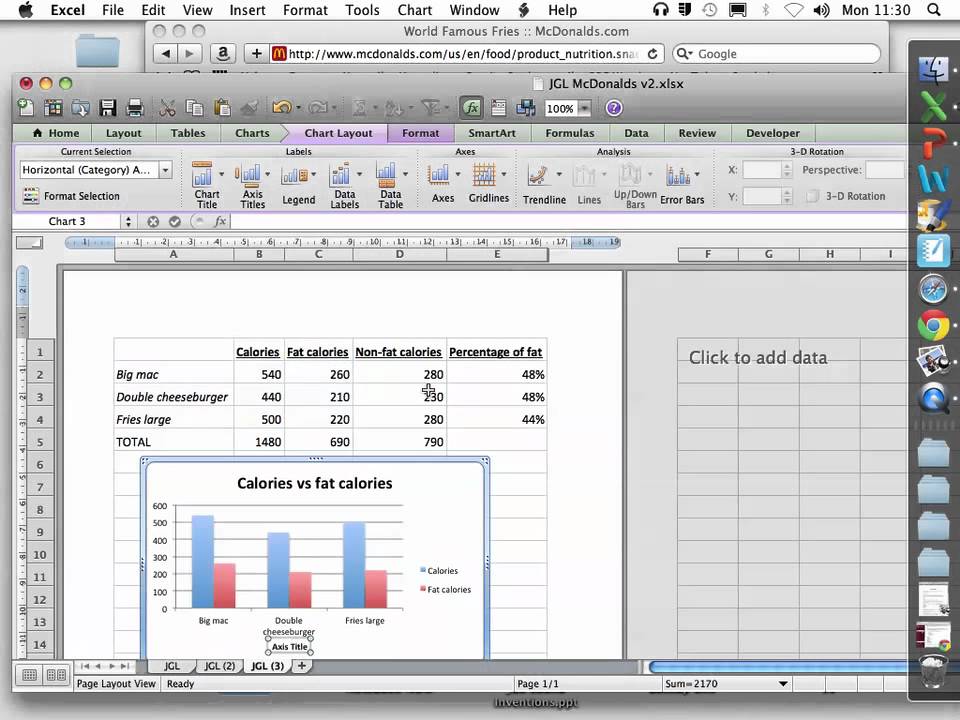
Task: Open the zoom 100% dropdown
Action: [x=585, y=109]
